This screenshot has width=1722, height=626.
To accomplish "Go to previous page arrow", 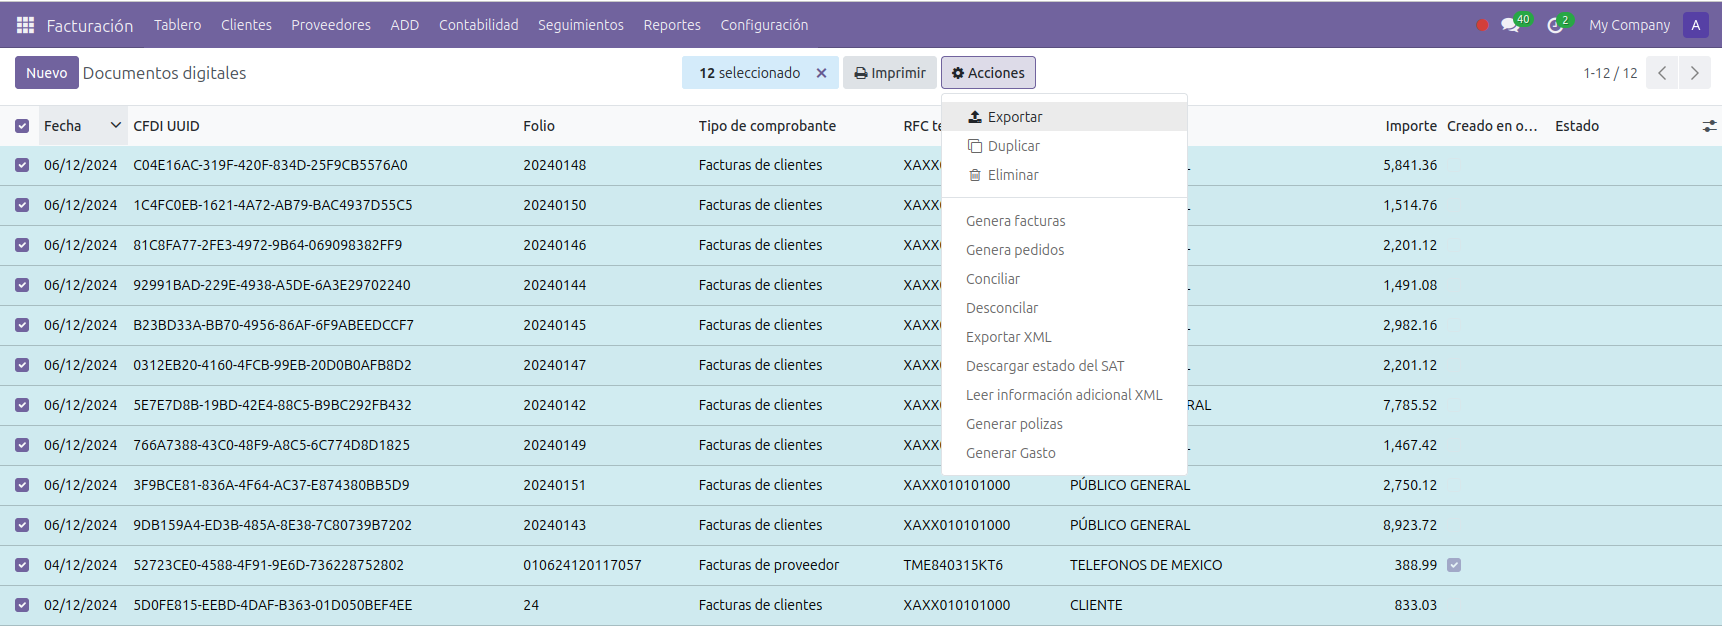I will 1662,73.
